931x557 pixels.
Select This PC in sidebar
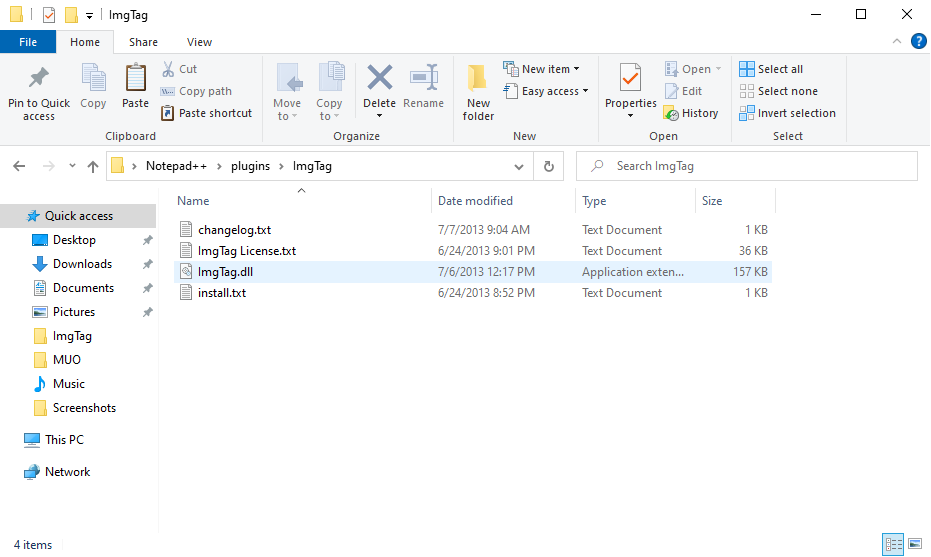64,440
